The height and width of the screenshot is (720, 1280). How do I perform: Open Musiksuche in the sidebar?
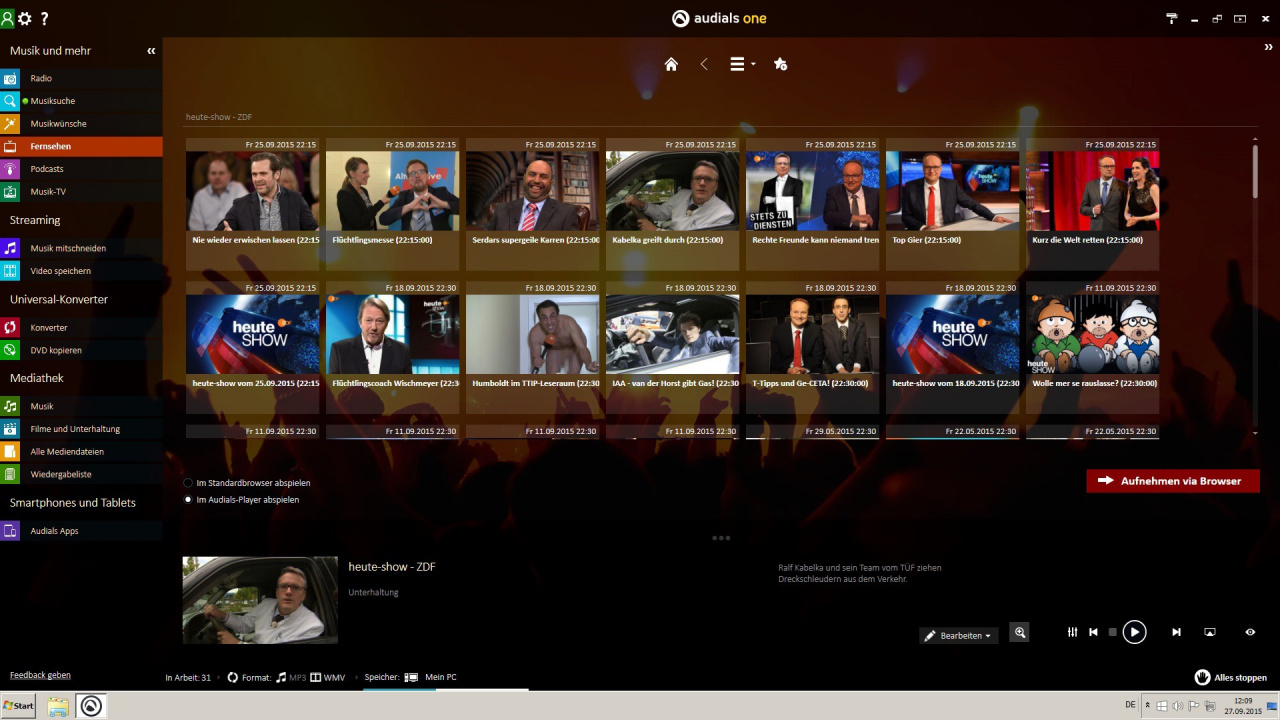[81, 101]
